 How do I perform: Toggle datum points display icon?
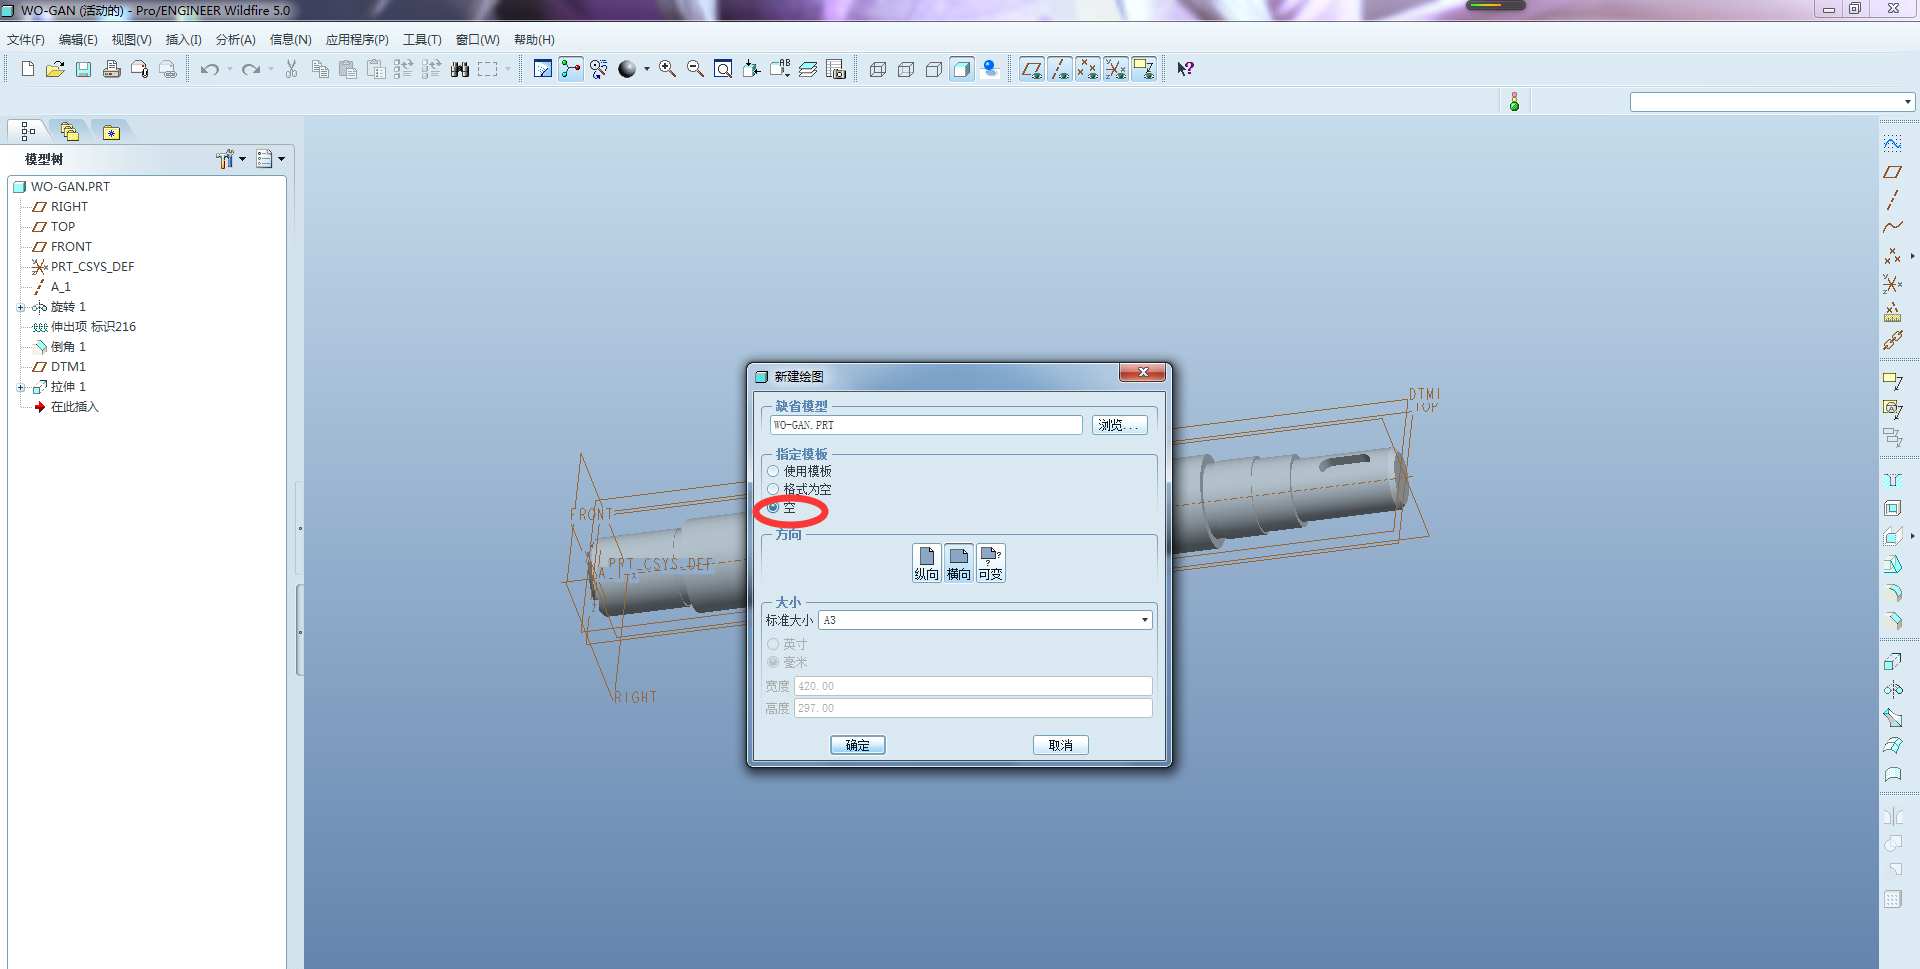[1088, 69]
